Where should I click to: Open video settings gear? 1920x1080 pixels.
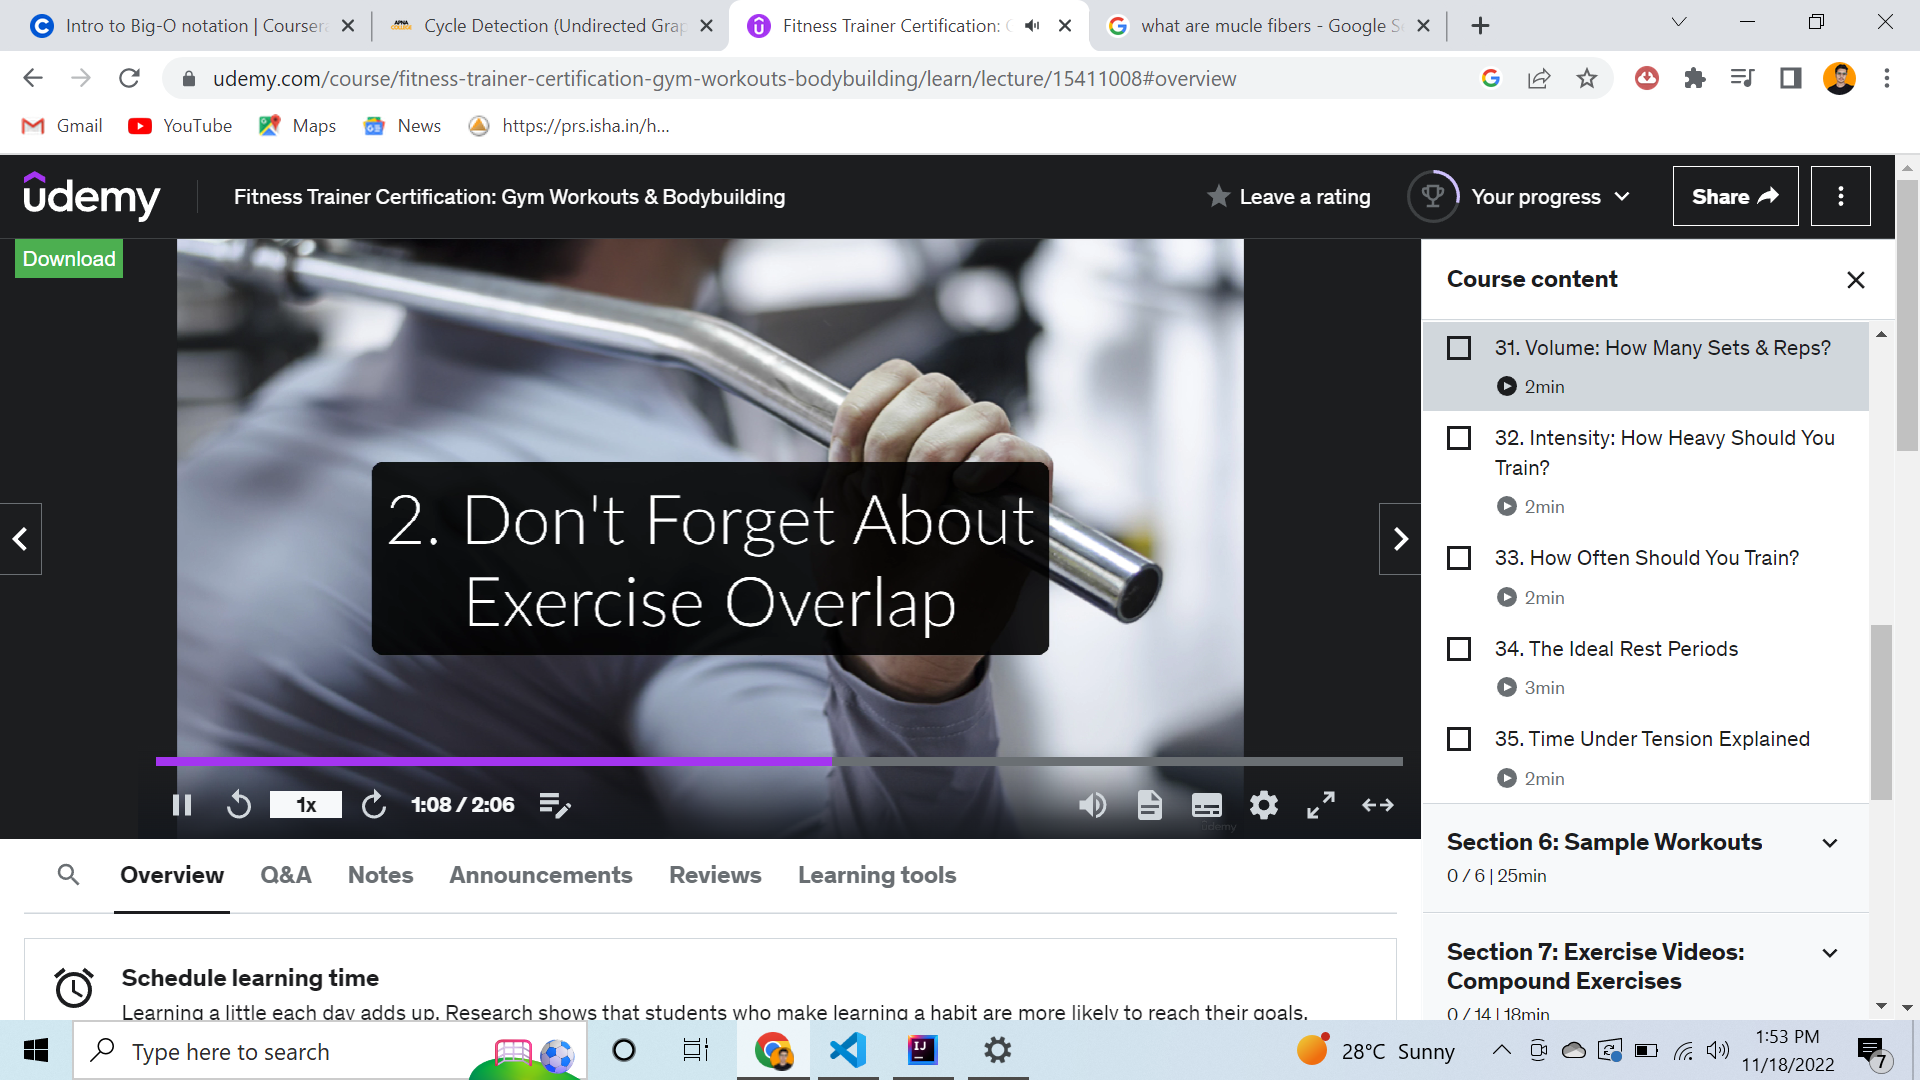1263,805
